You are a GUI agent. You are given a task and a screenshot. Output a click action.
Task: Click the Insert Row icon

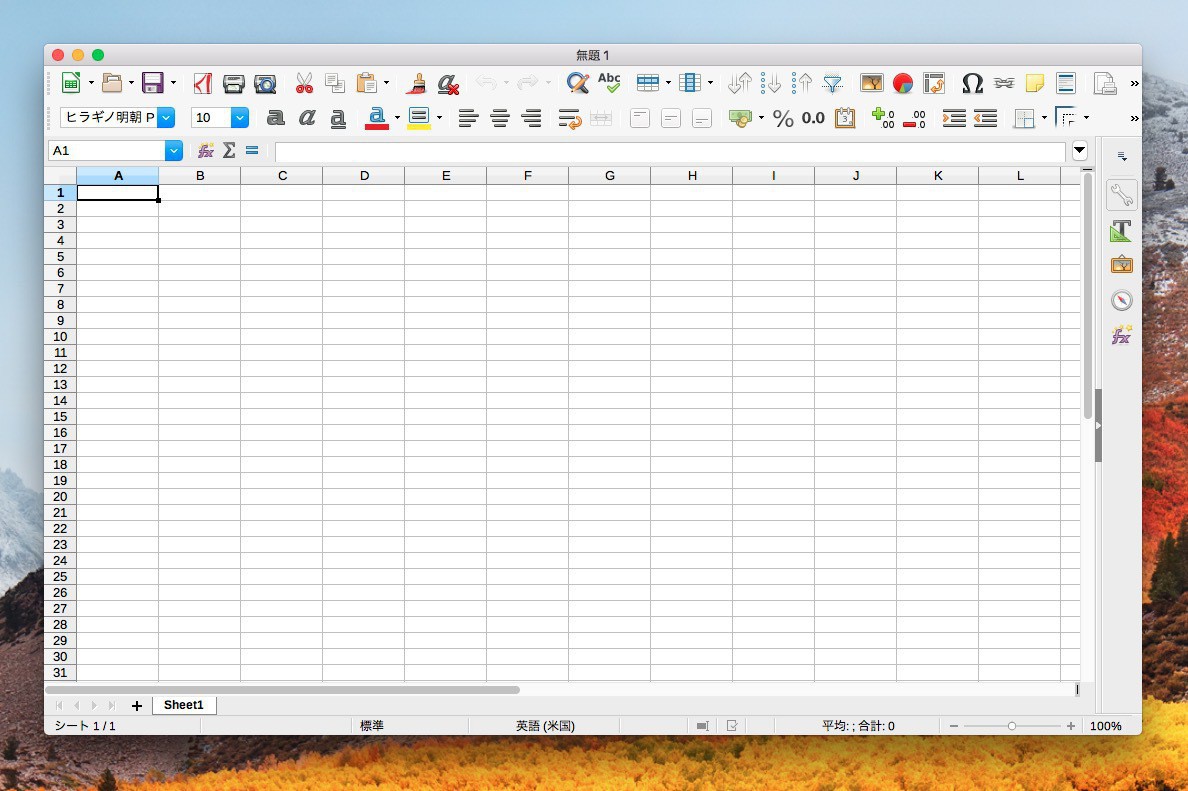point(648,83)
